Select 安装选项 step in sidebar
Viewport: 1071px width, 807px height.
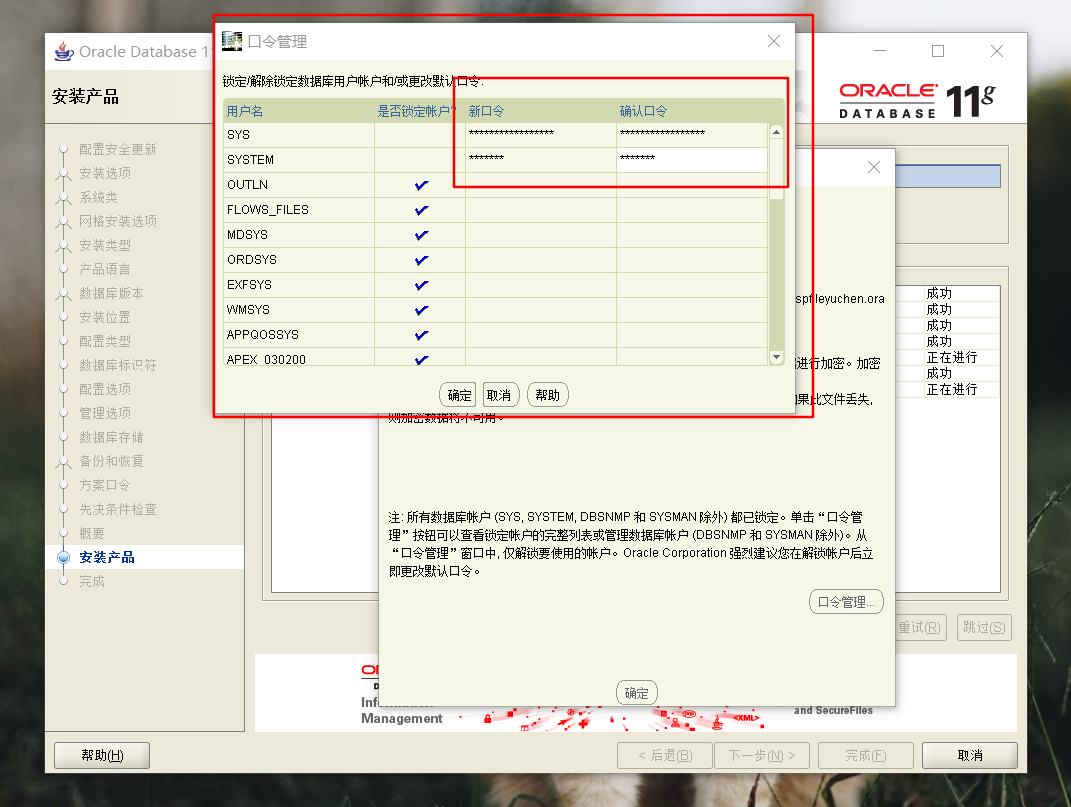[x=105, y=173]
